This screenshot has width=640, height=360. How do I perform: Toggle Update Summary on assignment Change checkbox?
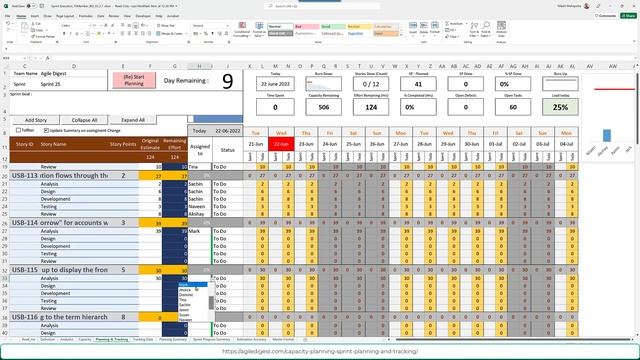click(46, 130)
